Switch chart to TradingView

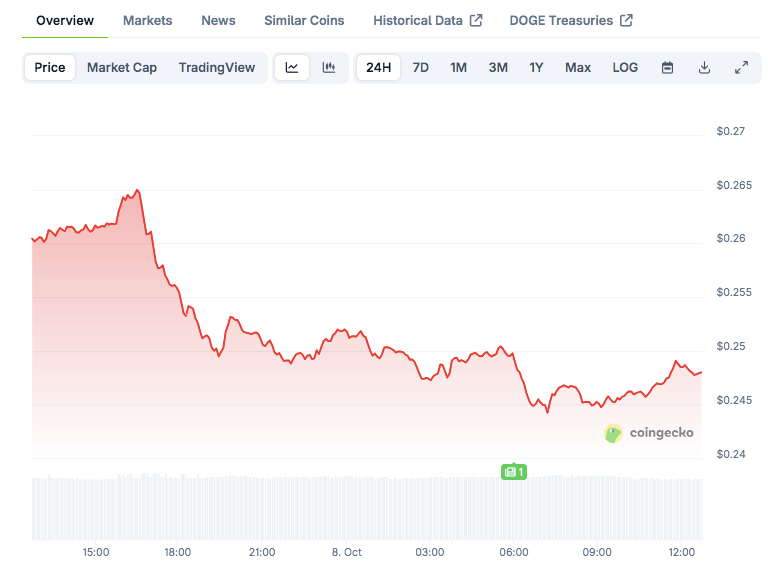coord(217,68)
